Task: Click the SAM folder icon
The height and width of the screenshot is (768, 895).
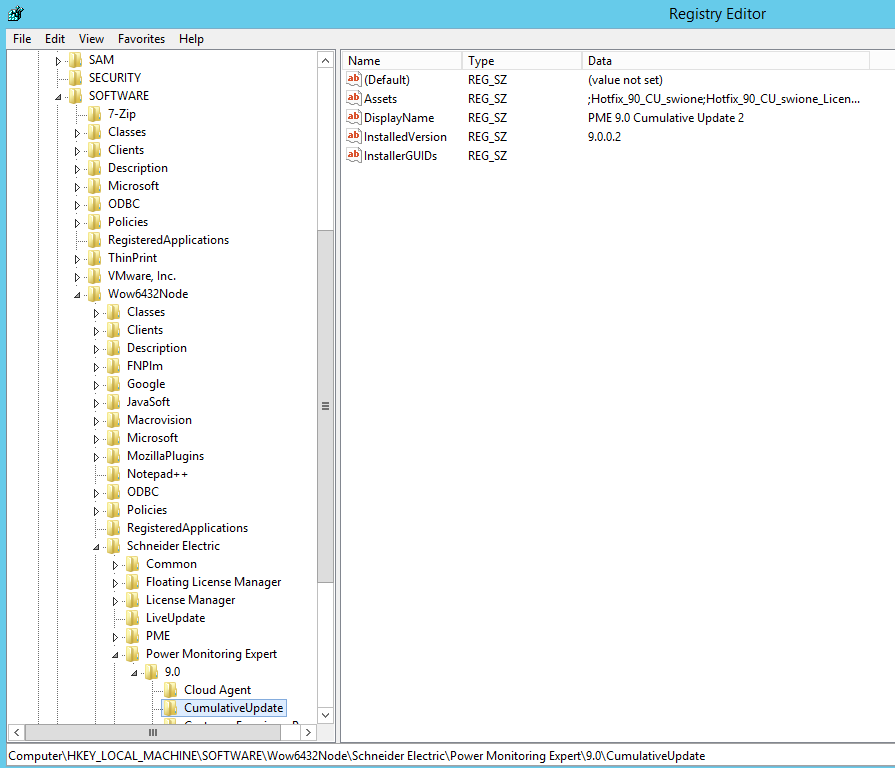Action: tap(75, 60)
